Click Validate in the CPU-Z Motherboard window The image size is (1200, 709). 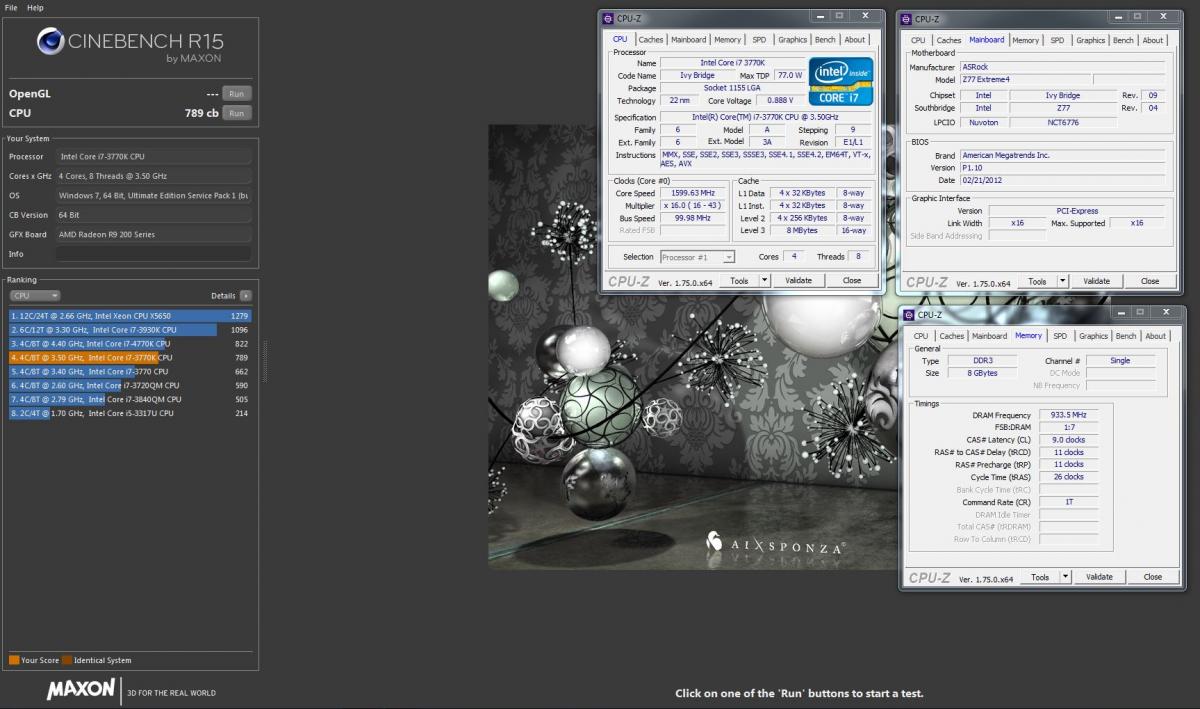pyautogui.click(x=1097, y=281)
